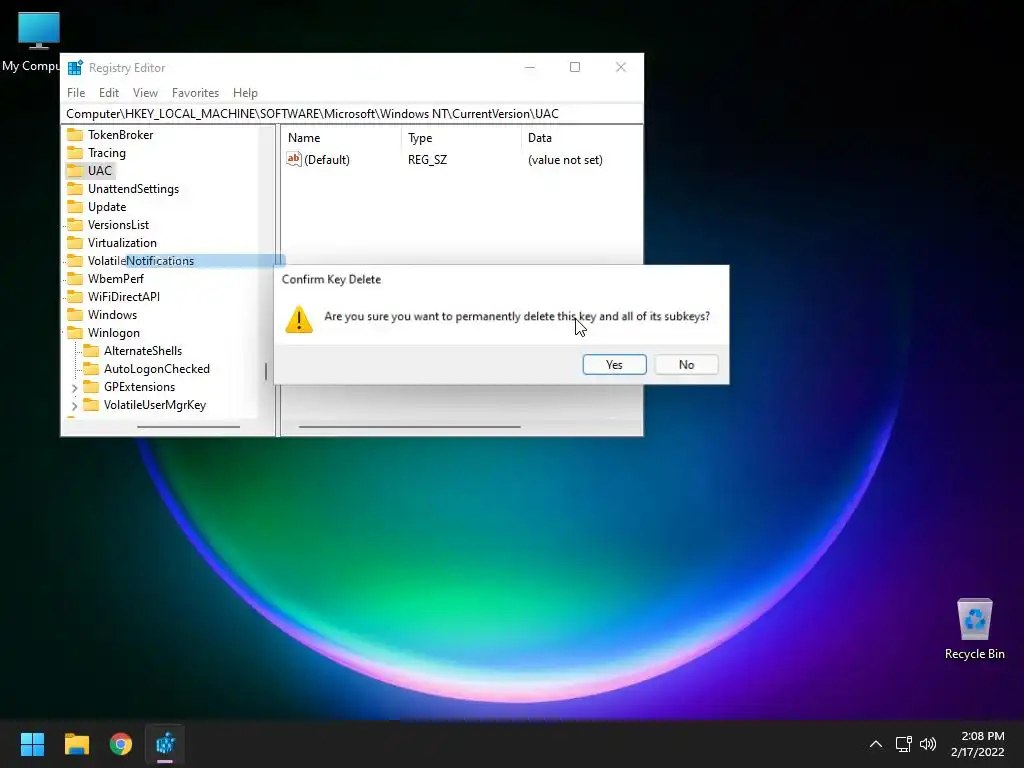Maximize the Registry Editor window

tap(575, 67)
